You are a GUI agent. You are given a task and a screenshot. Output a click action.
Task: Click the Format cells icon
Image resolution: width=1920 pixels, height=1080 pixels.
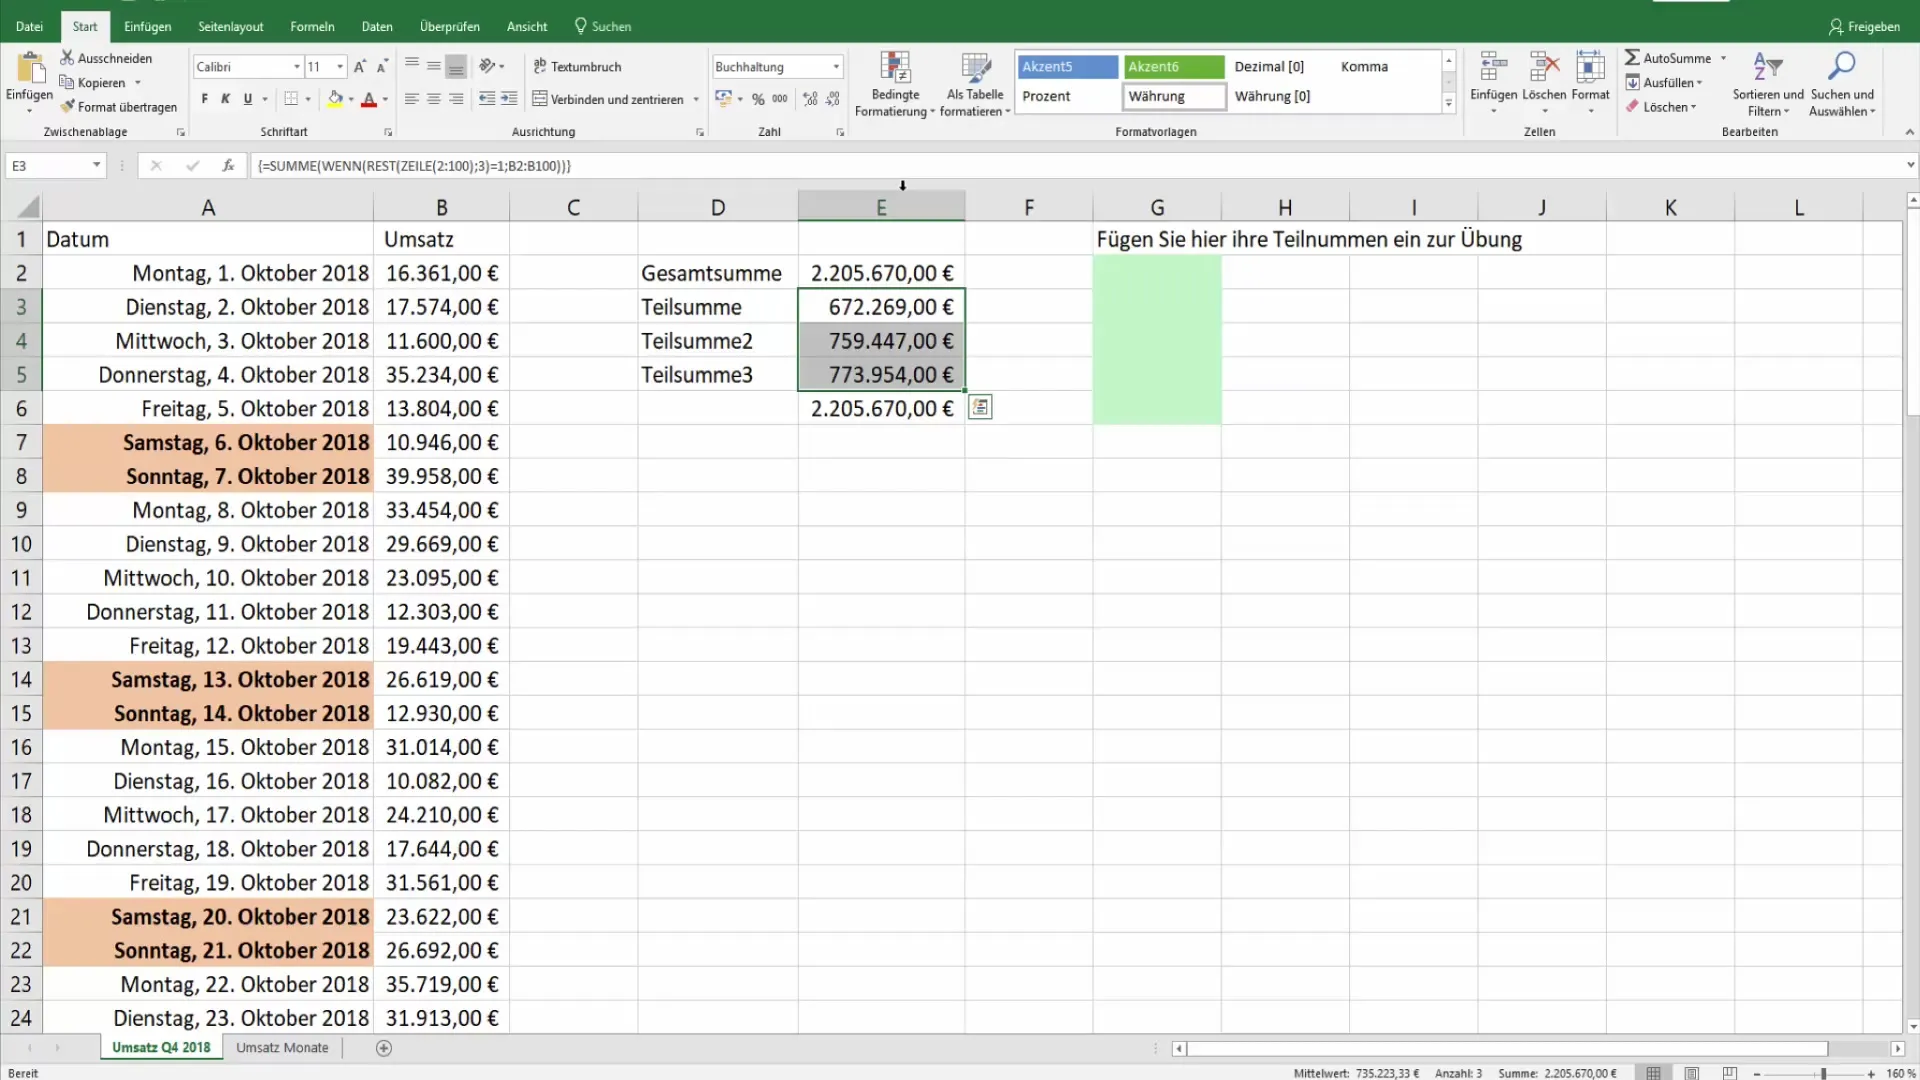click(x=1590, y=68)
